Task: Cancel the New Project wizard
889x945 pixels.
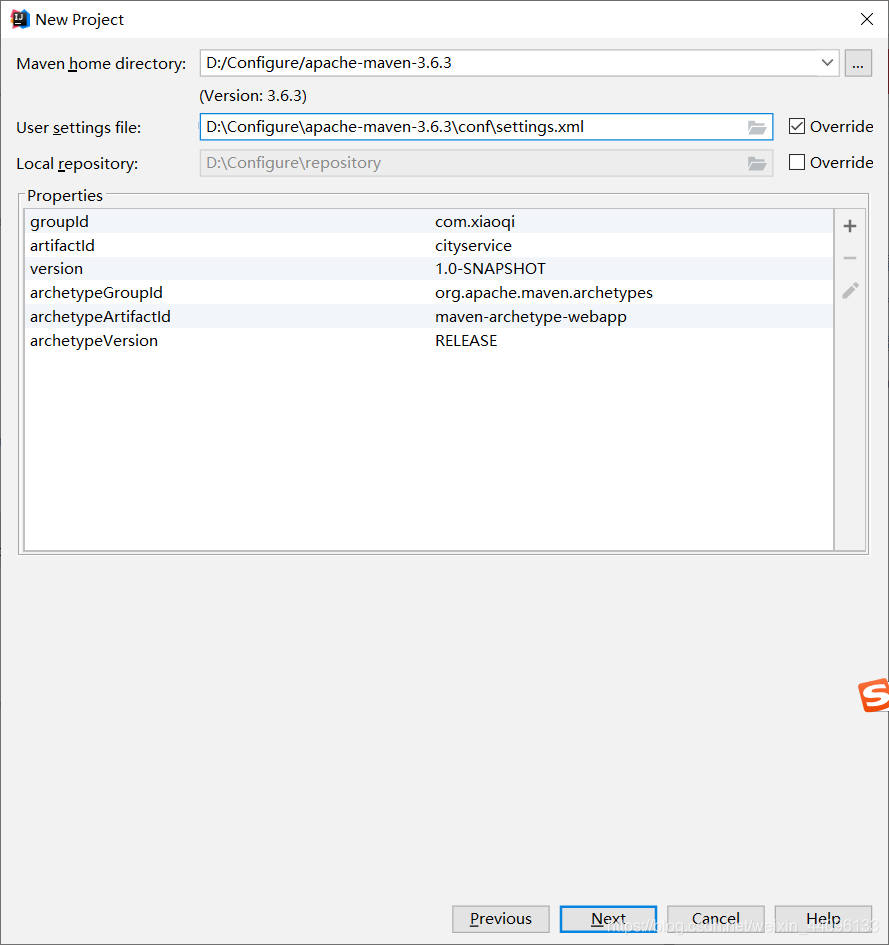Action: pos(715,918)
